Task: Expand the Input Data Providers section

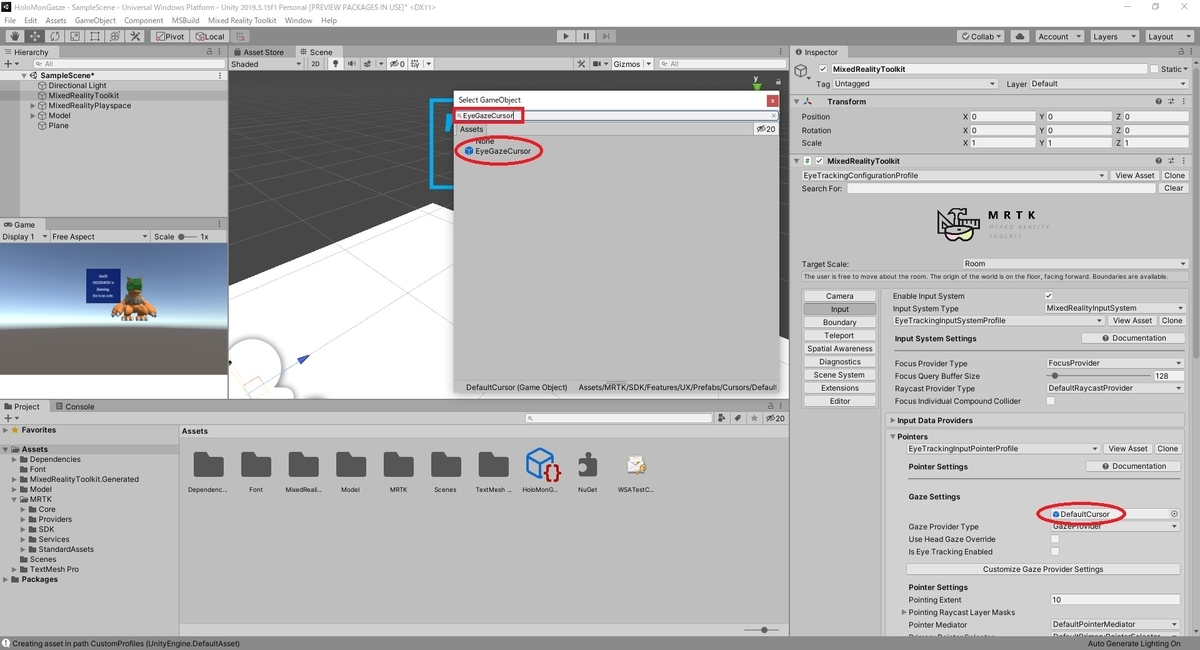Action: (x=892, y=421)
